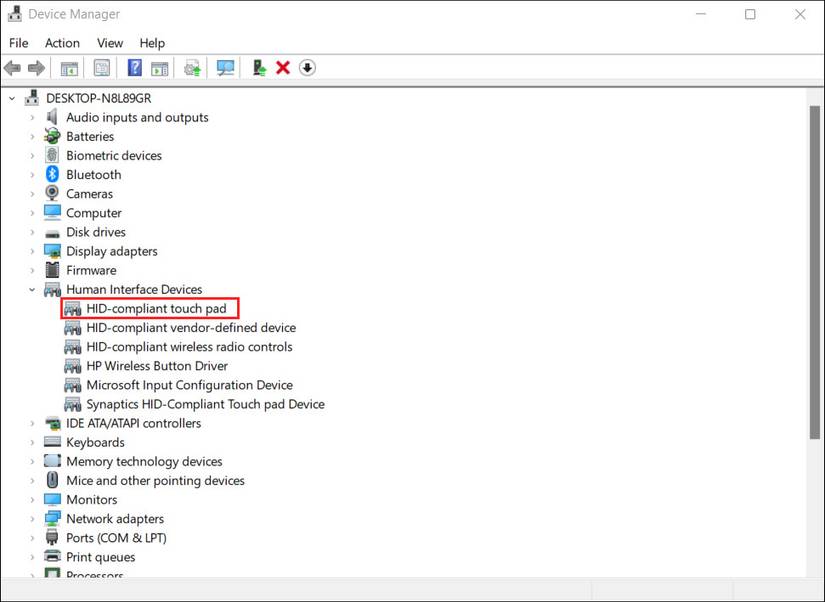Expand the Display adapters chevron
Screen dimensions: 825x602
(32, 251)
